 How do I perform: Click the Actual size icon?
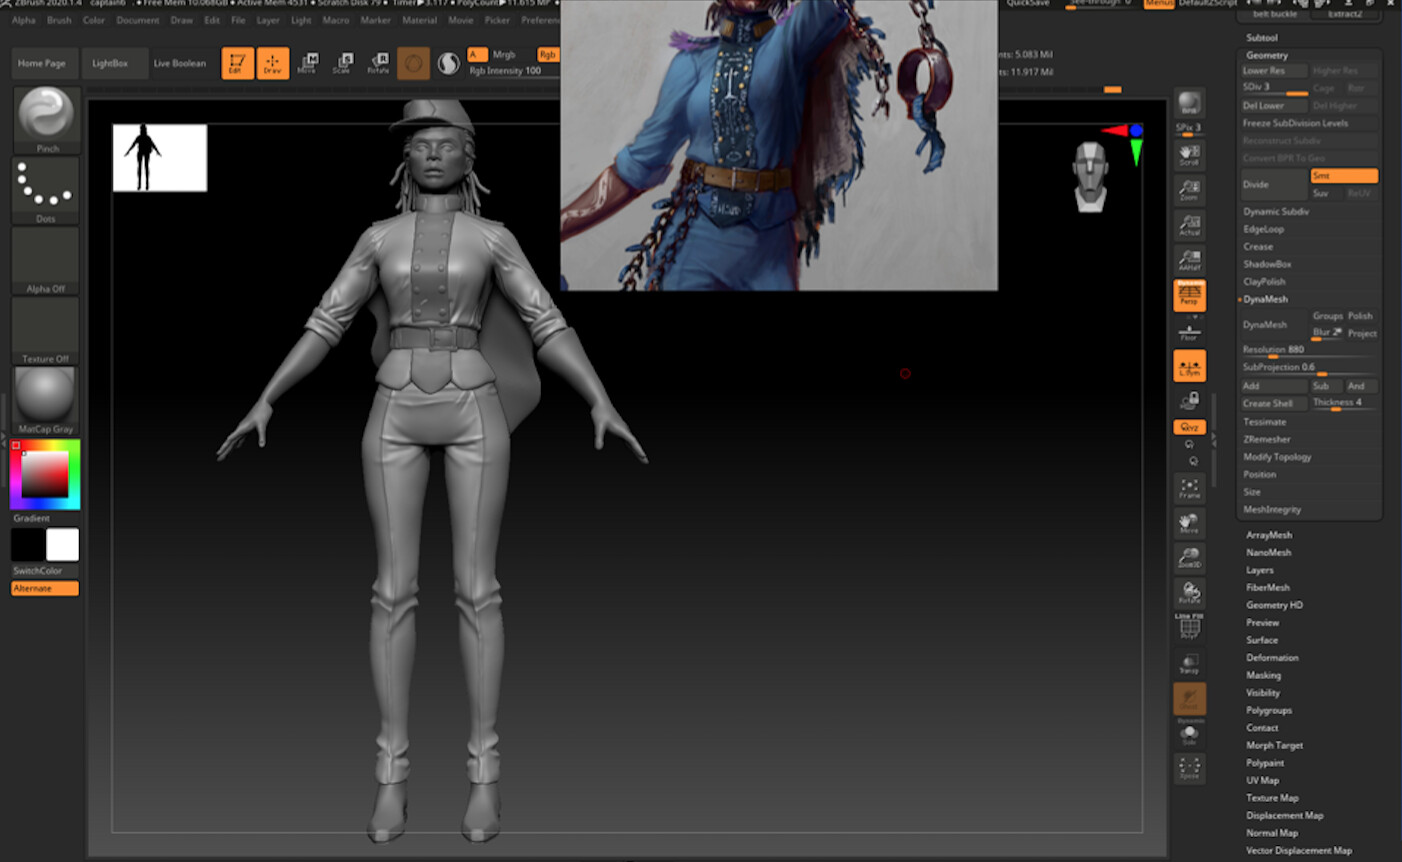click(1189, 225)
